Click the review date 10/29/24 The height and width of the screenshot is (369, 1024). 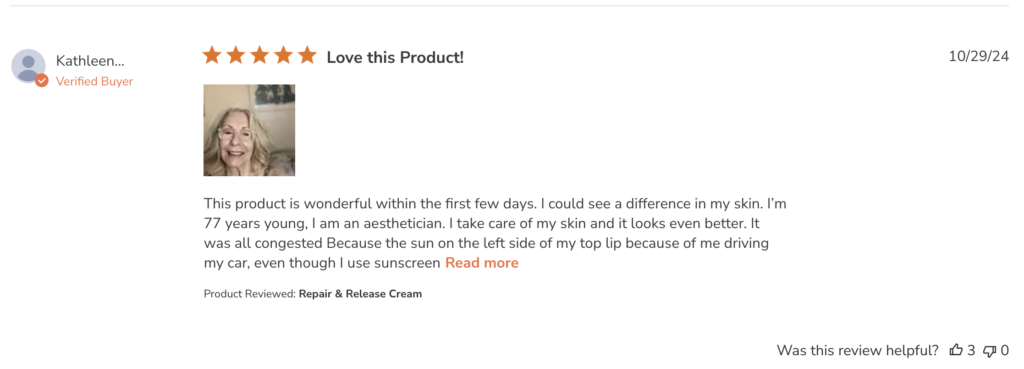coord(979,56)
